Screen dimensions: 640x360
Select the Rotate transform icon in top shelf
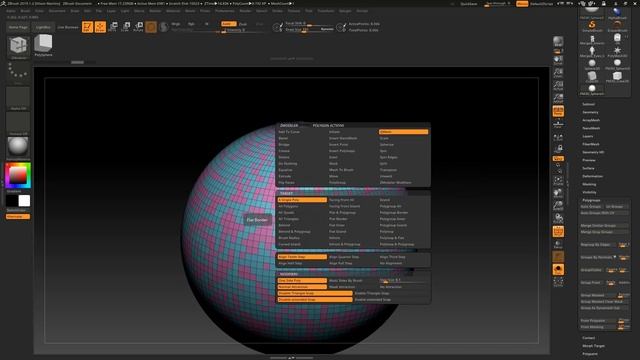(138, 27)
